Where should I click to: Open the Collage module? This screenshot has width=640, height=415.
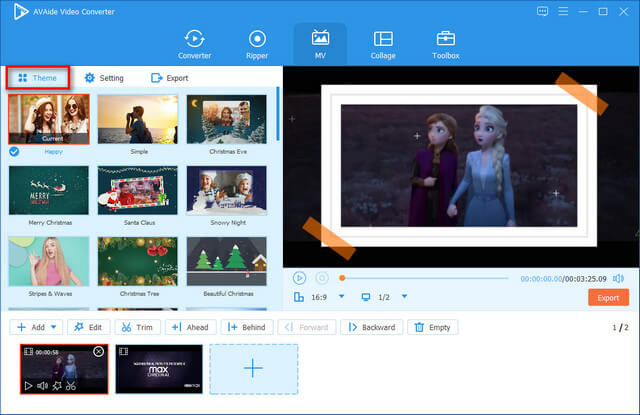(383, 44)
